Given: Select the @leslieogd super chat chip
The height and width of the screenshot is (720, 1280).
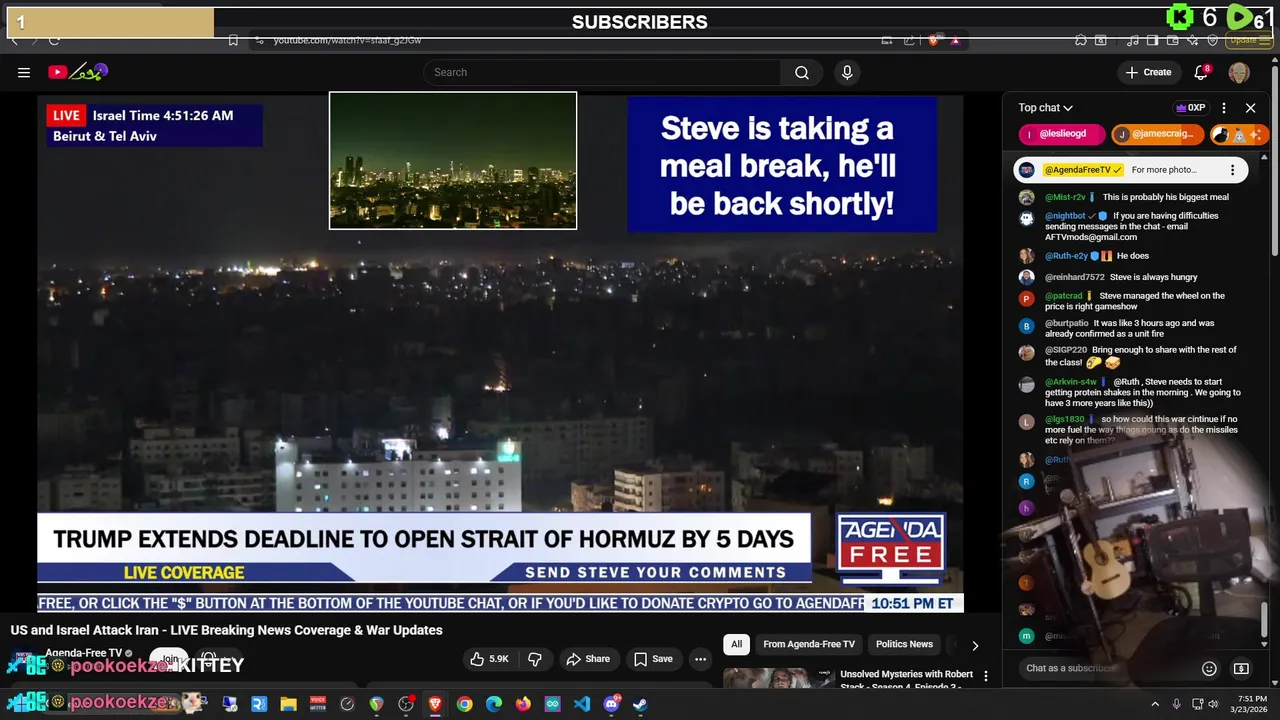Looking at the screenshot, I should (1062, 134).
